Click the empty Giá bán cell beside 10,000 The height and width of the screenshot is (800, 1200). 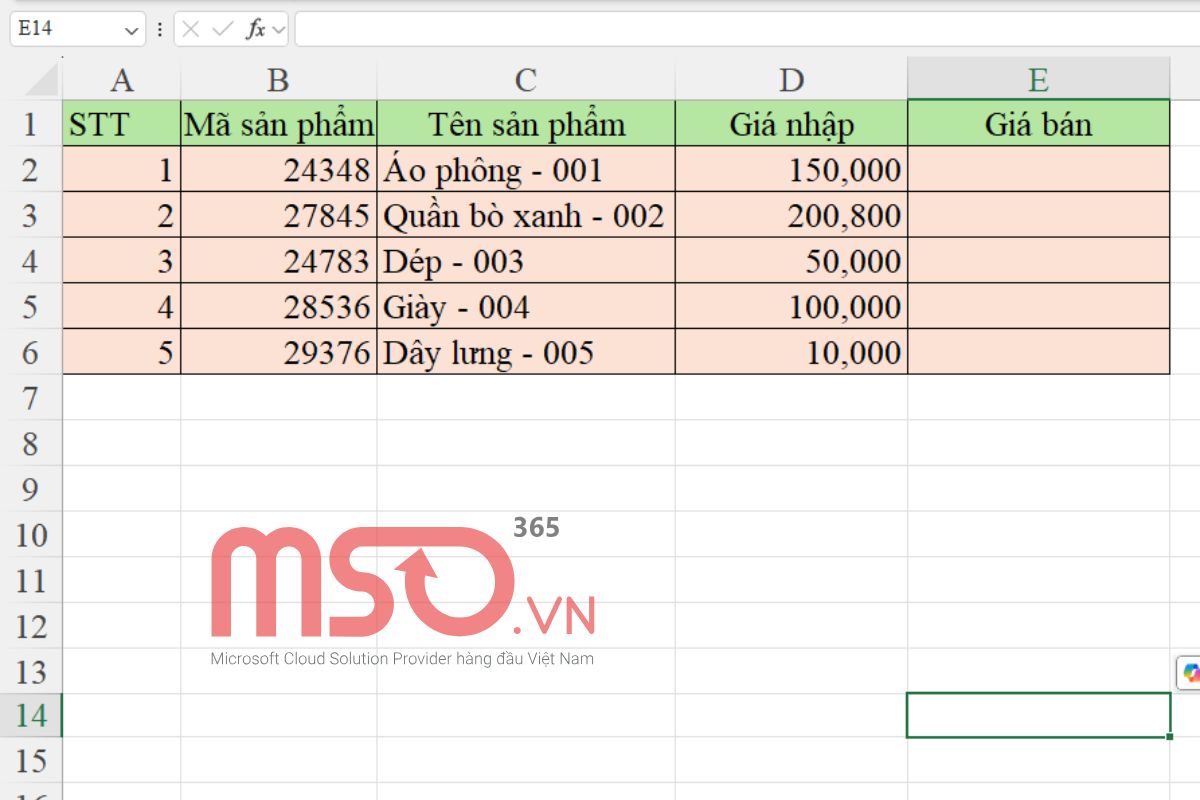(1038, 353)
